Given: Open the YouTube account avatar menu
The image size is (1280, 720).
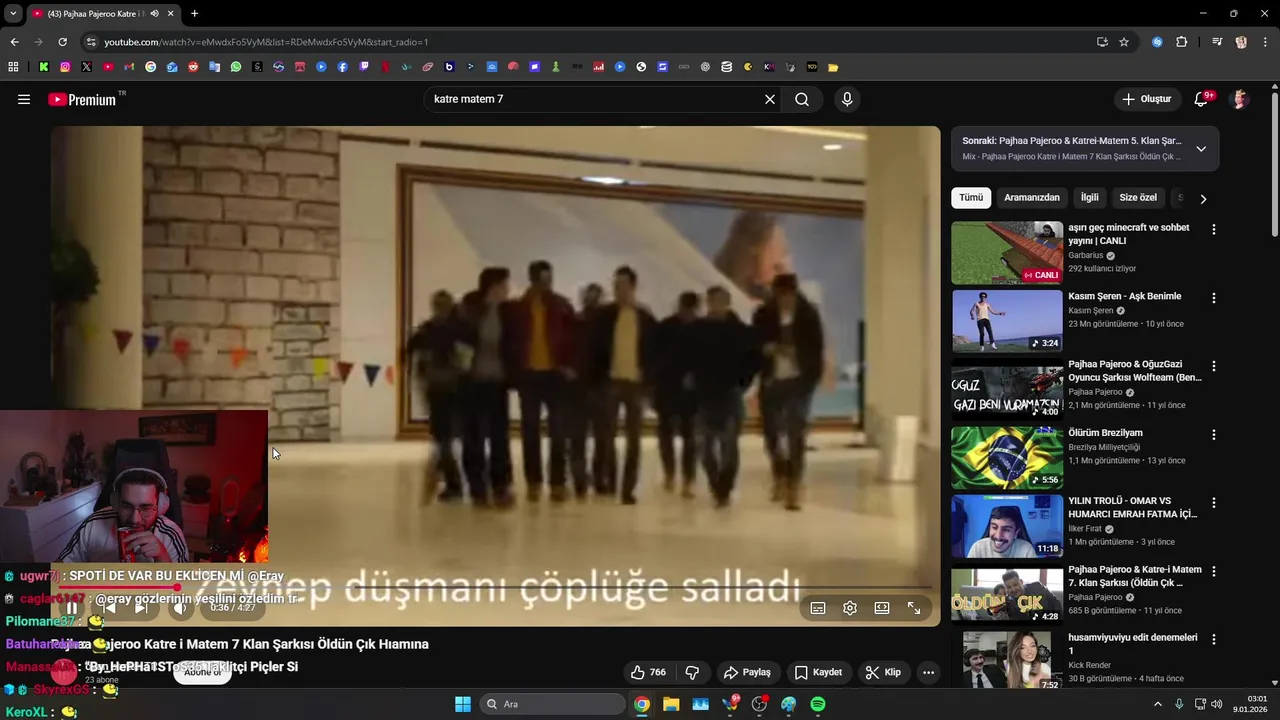Looking at the screenshot, I should coord(1240,99).
